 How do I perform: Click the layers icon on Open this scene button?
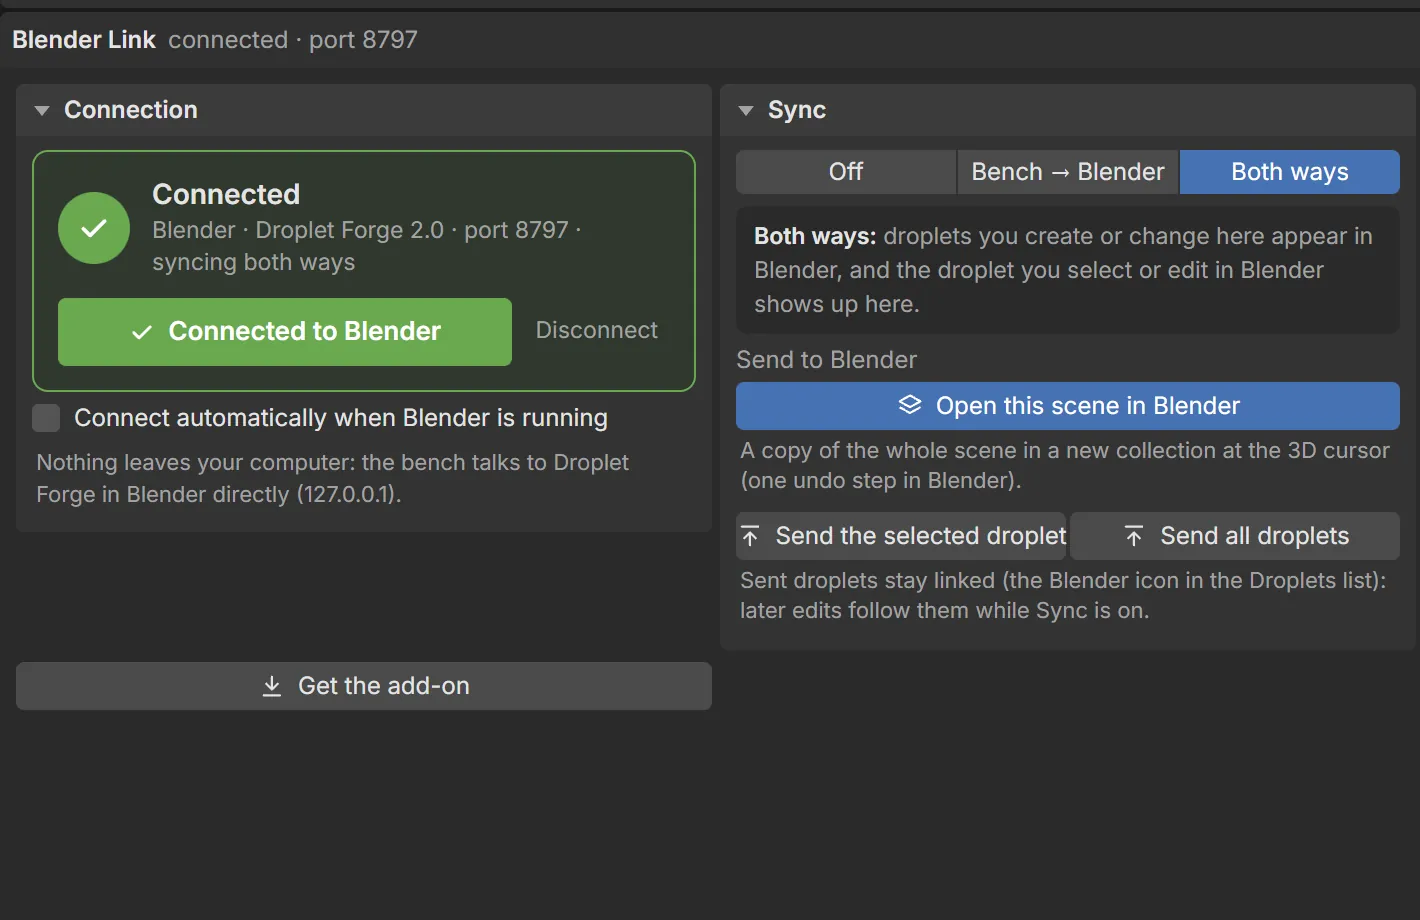pos(910,405)
